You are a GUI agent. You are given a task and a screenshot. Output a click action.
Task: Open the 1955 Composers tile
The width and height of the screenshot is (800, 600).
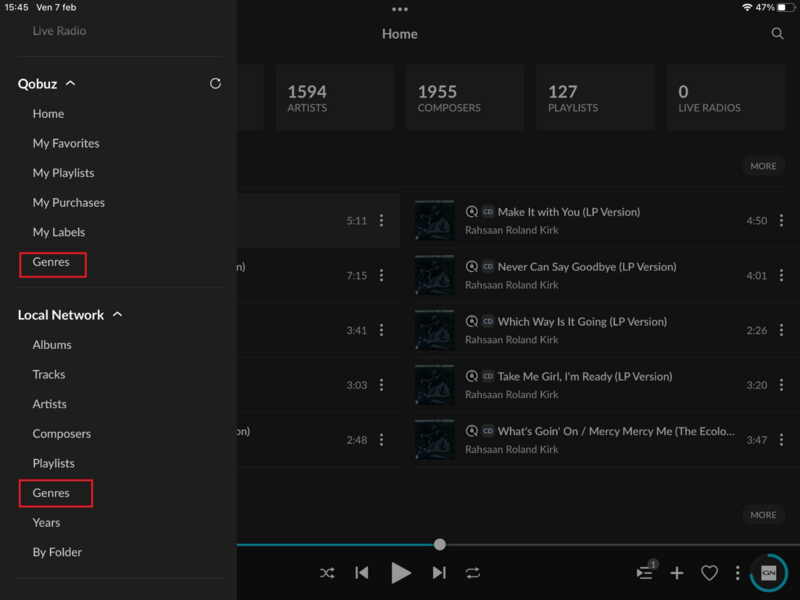[x=464, y=96]
